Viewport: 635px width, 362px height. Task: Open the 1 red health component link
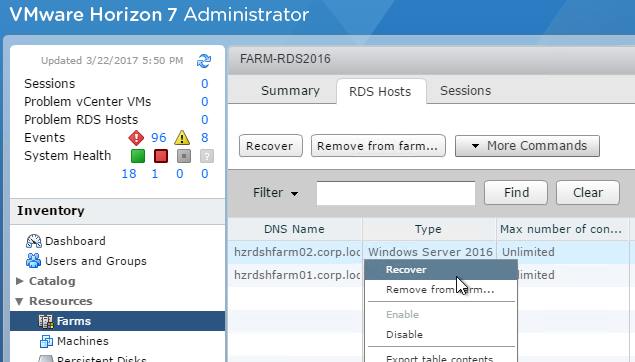154,174
